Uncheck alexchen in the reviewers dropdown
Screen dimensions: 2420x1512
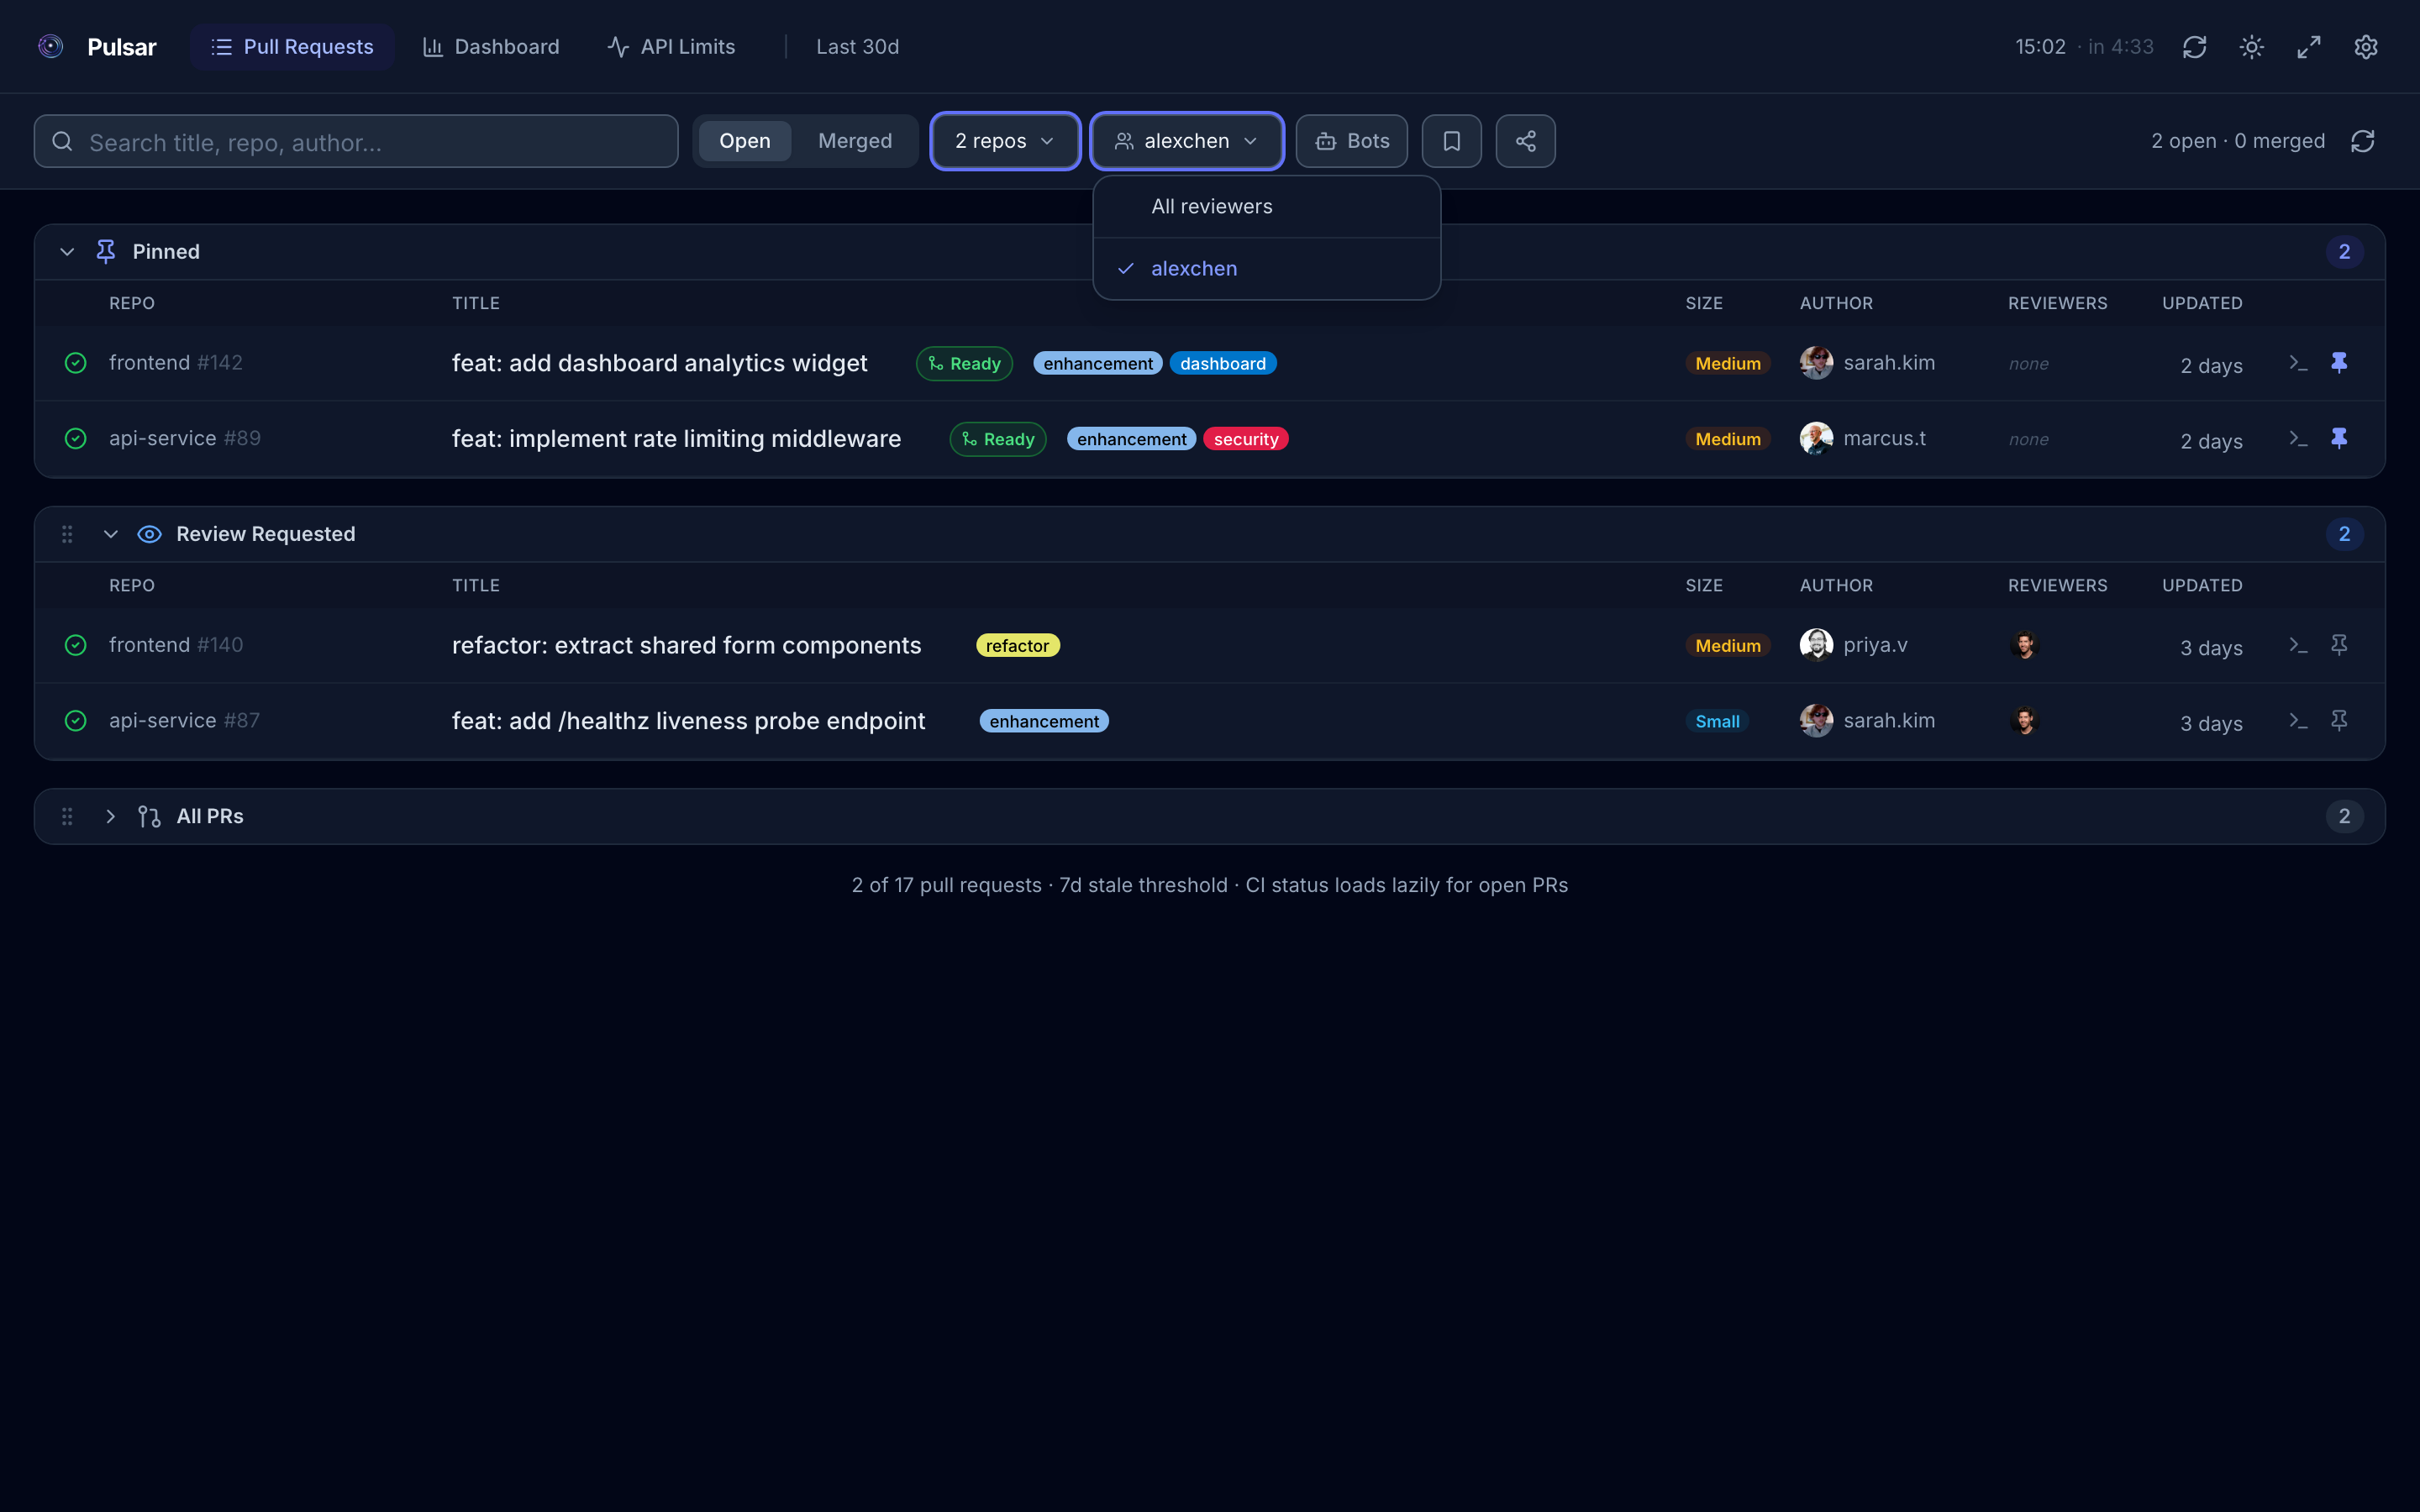[1195, 268]
